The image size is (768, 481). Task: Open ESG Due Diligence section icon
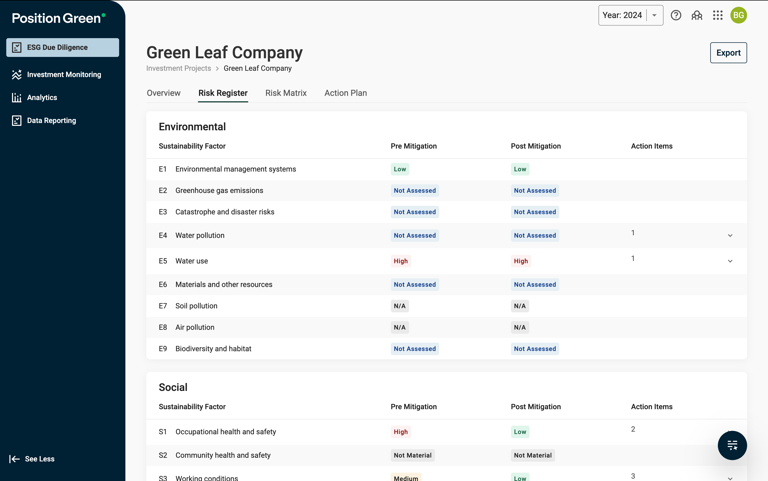pyautogui.click(x=17, y=48)
